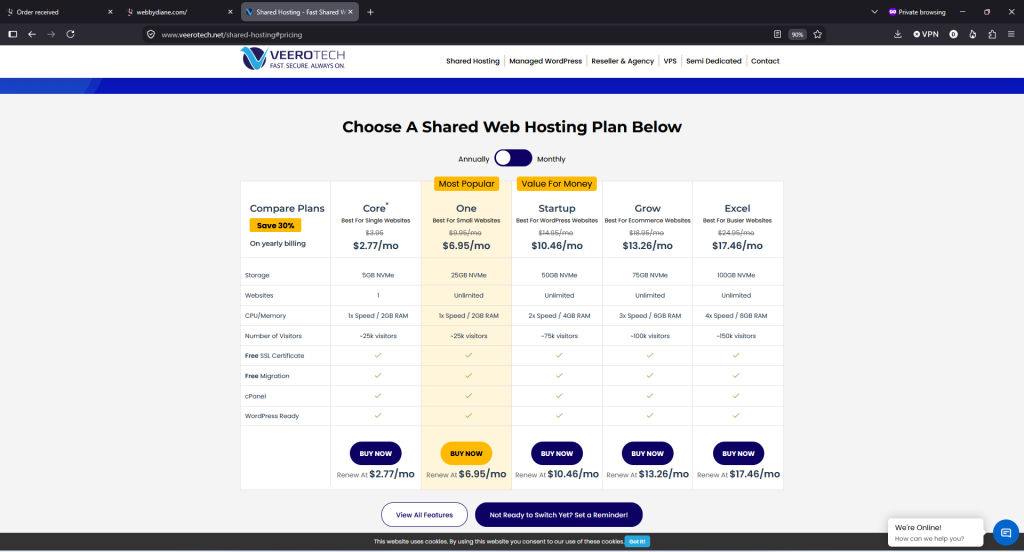This screenshot has height=552, width=1024.
Task: Toggle Annually/Monthly billing switch
Action: [x=513, y=158]
